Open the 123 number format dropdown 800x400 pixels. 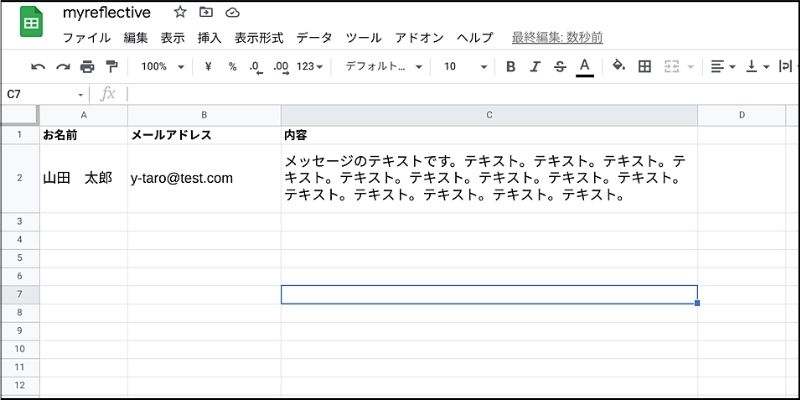tap(309, 66)
